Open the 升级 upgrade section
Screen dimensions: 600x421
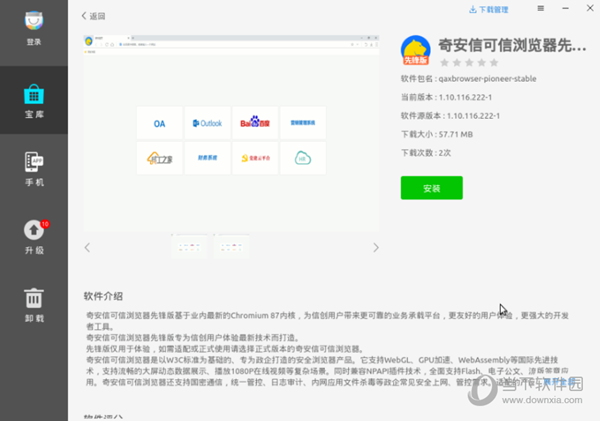point(34,237)
